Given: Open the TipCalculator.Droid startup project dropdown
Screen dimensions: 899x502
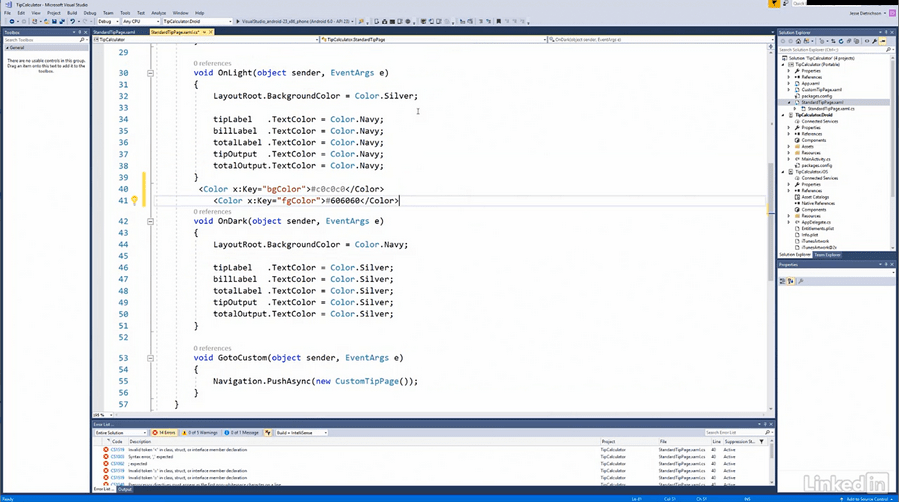Looking at the screenshot, I should [x=197, y=21].
